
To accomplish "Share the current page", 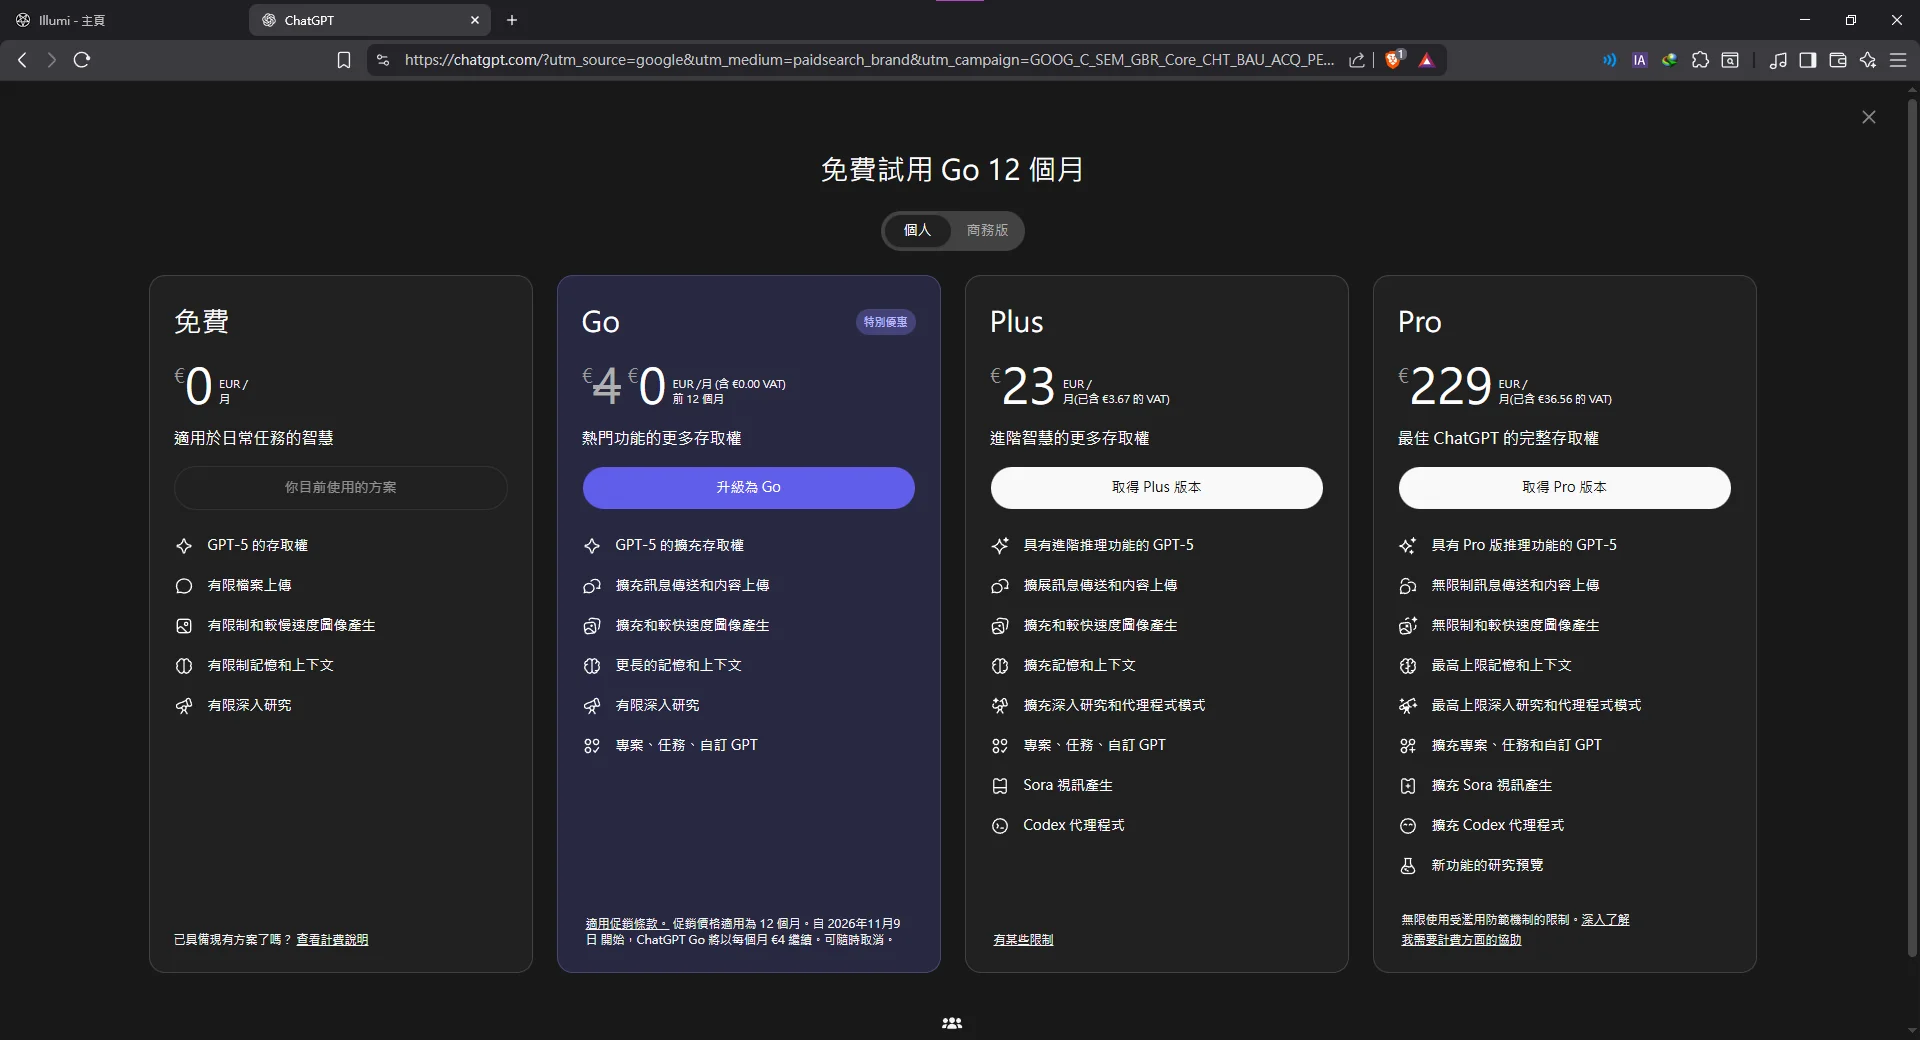I will pyautogui.click(x=1356, y=60).
